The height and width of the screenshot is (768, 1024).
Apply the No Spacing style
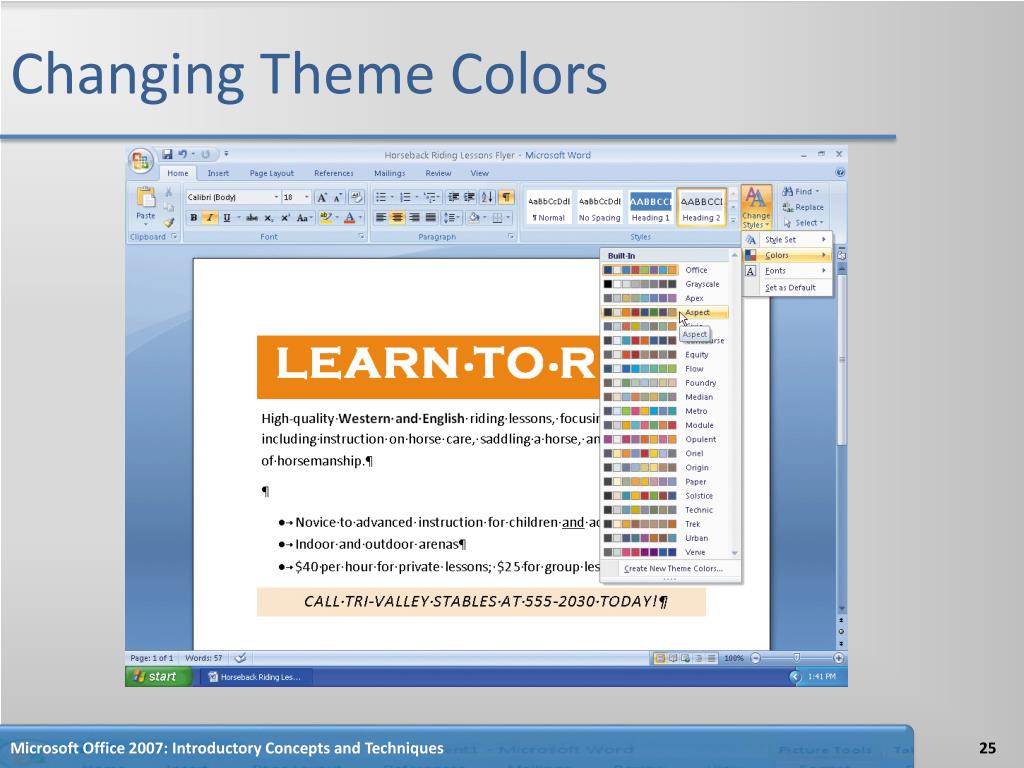coord(600,208)
